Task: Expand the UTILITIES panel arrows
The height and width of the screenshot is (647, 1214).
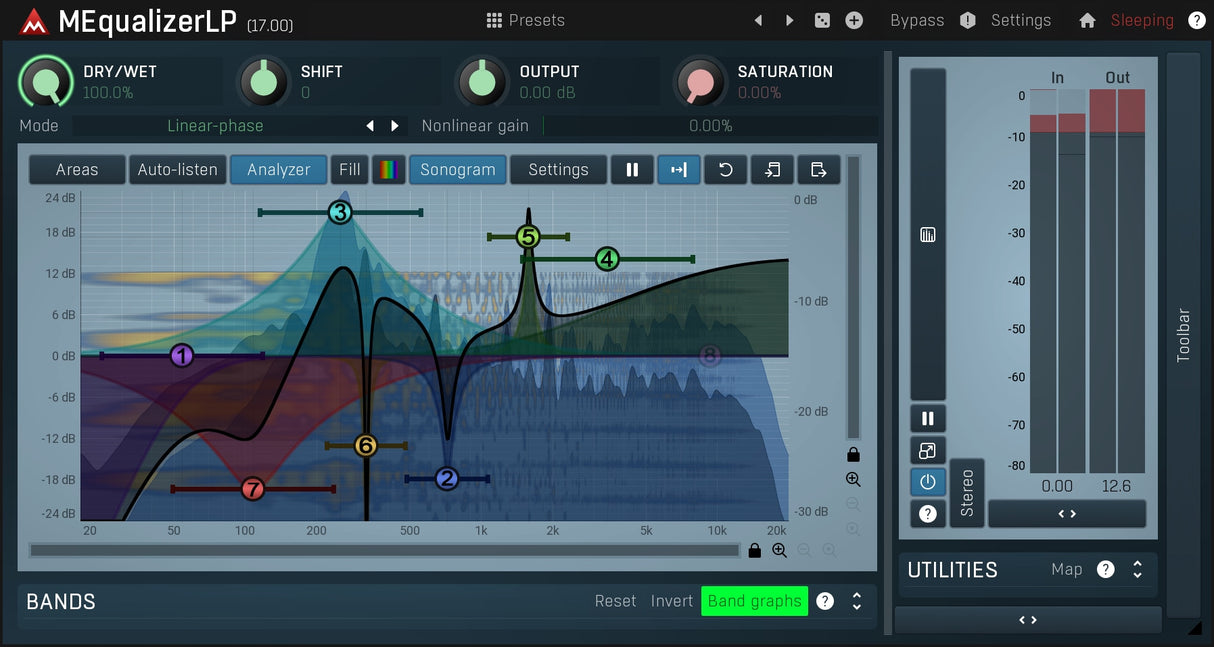Action: coord(1137,569)
